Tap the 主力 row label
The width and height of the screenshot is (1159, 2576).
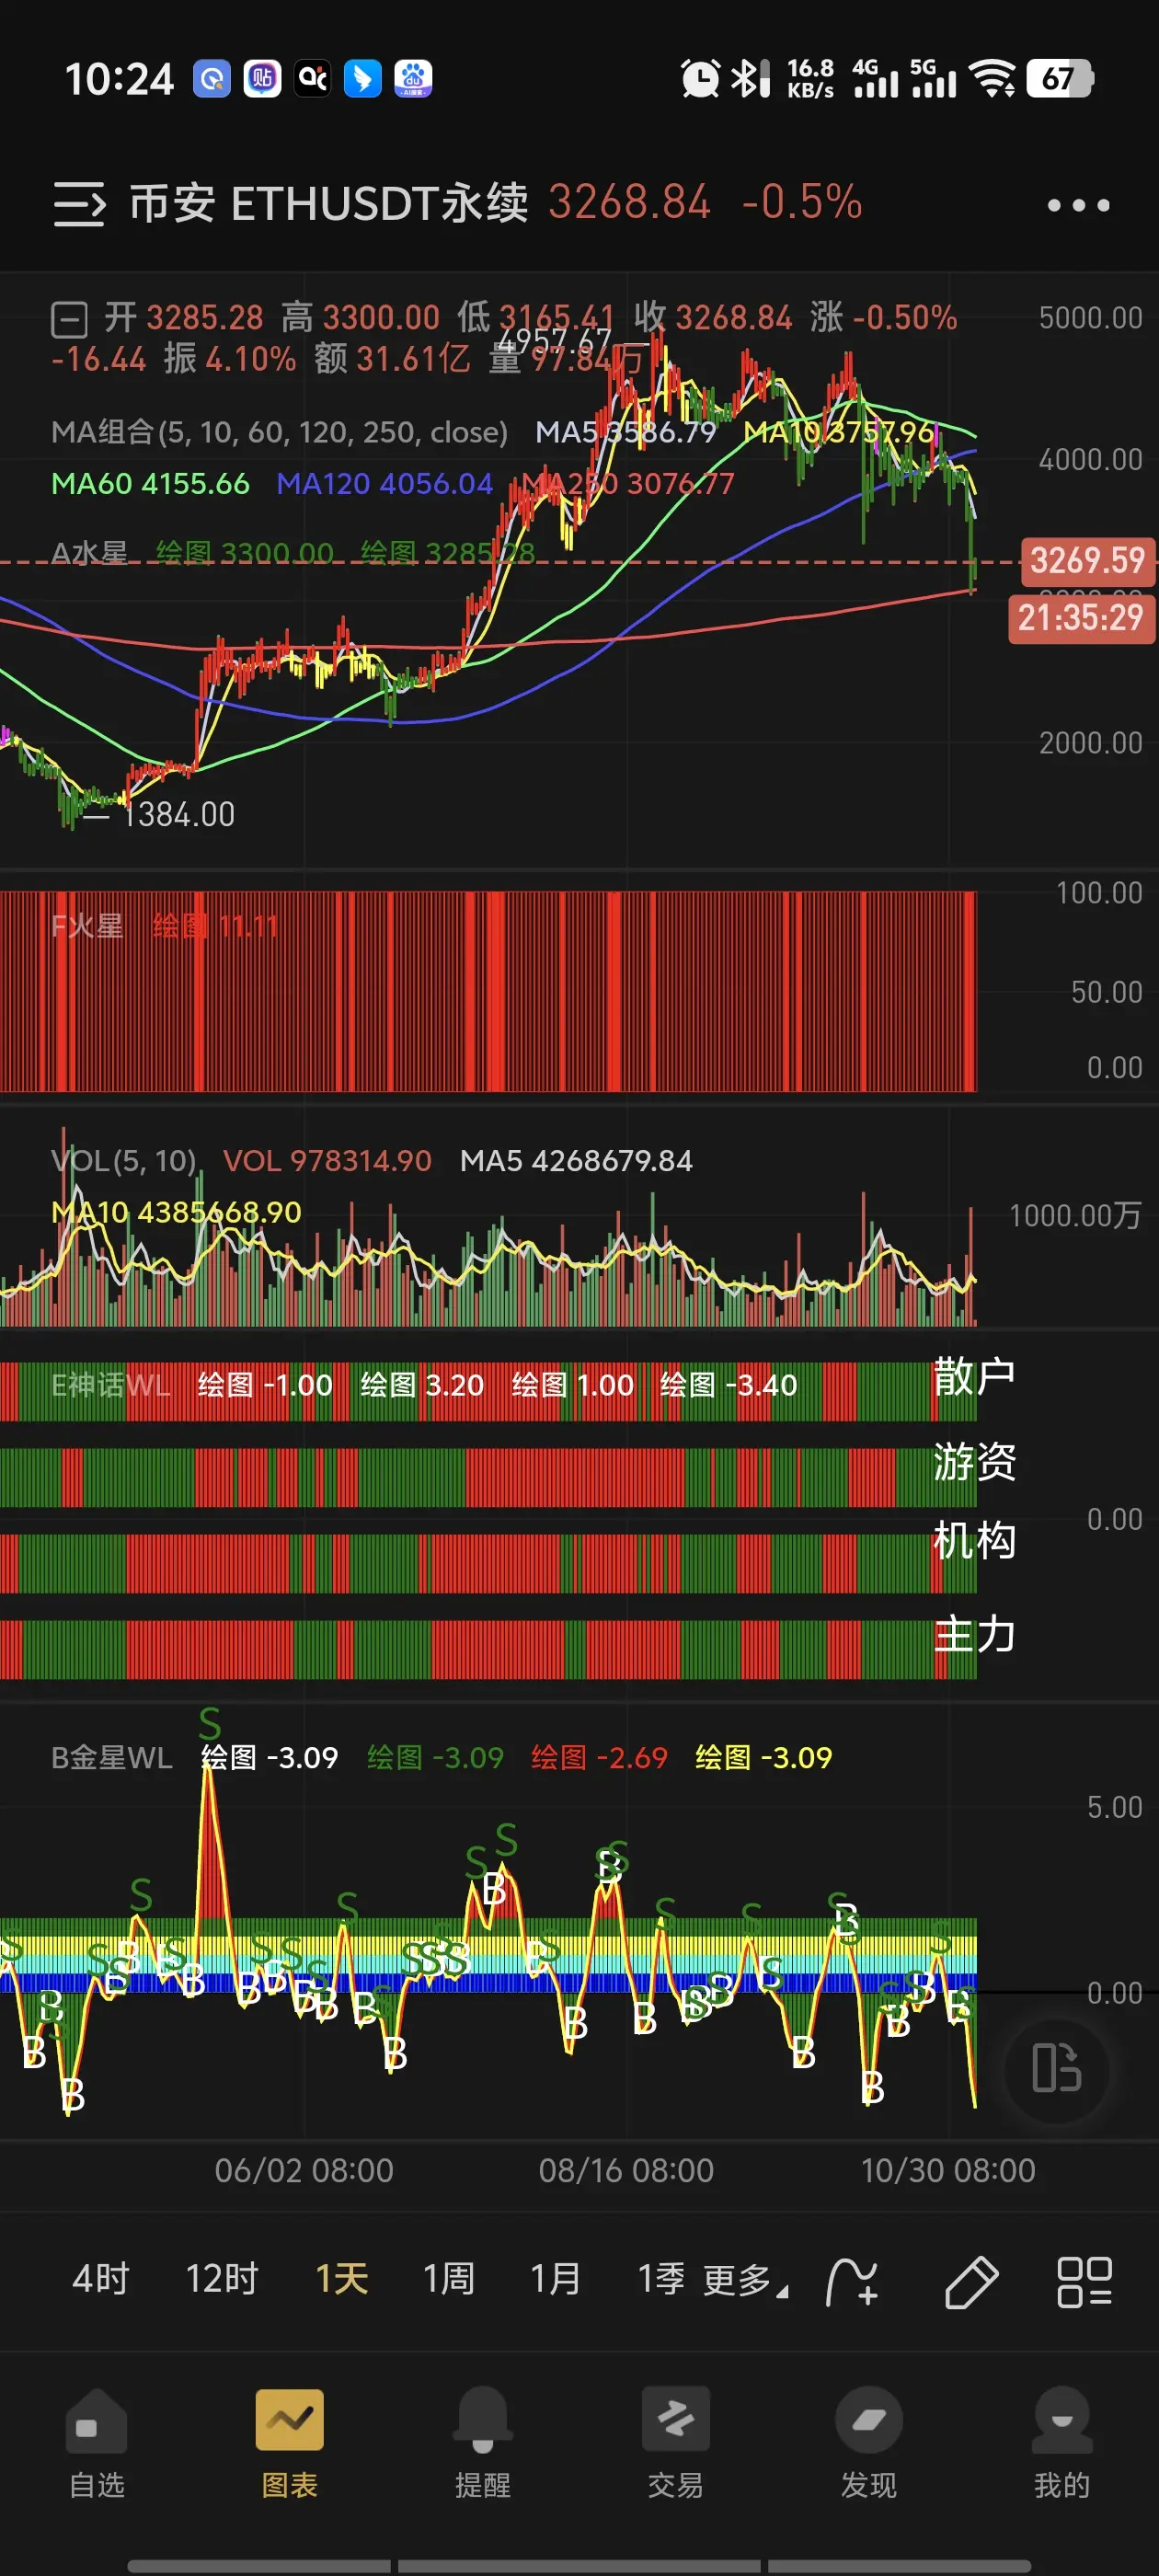(x=974, y=1634)
